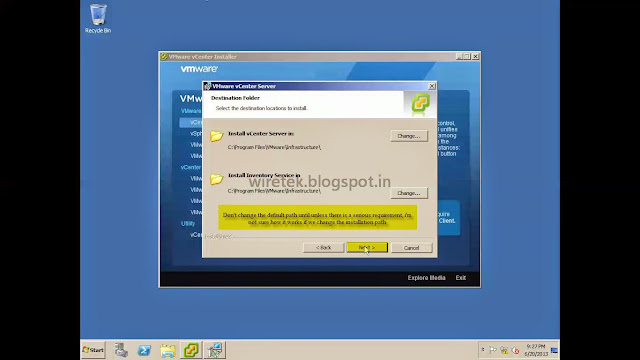This screenshot has height=360, width=640.
Task: Switch to the VMware vCenter Installer taskbar item
Action: click(x=191, y=350)
